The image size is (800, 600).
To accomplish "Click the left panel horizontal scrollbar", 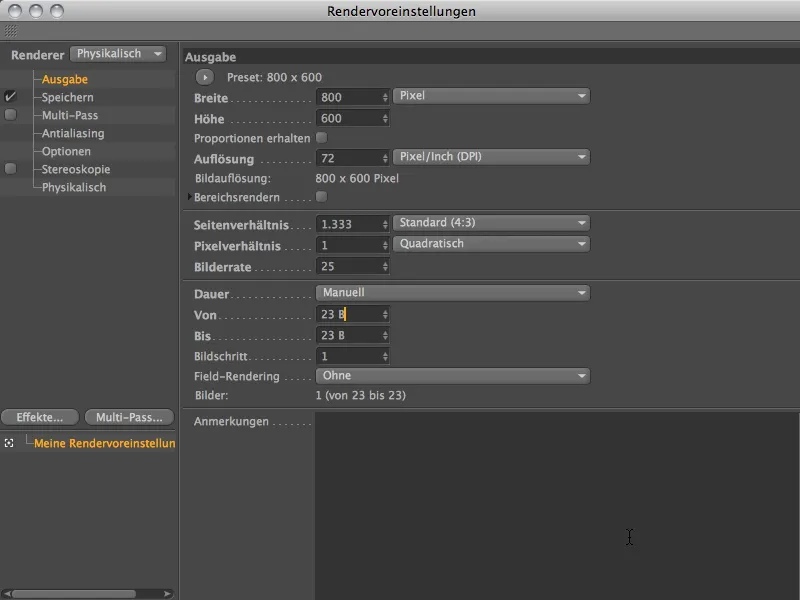I will click(x=74, y=594).
